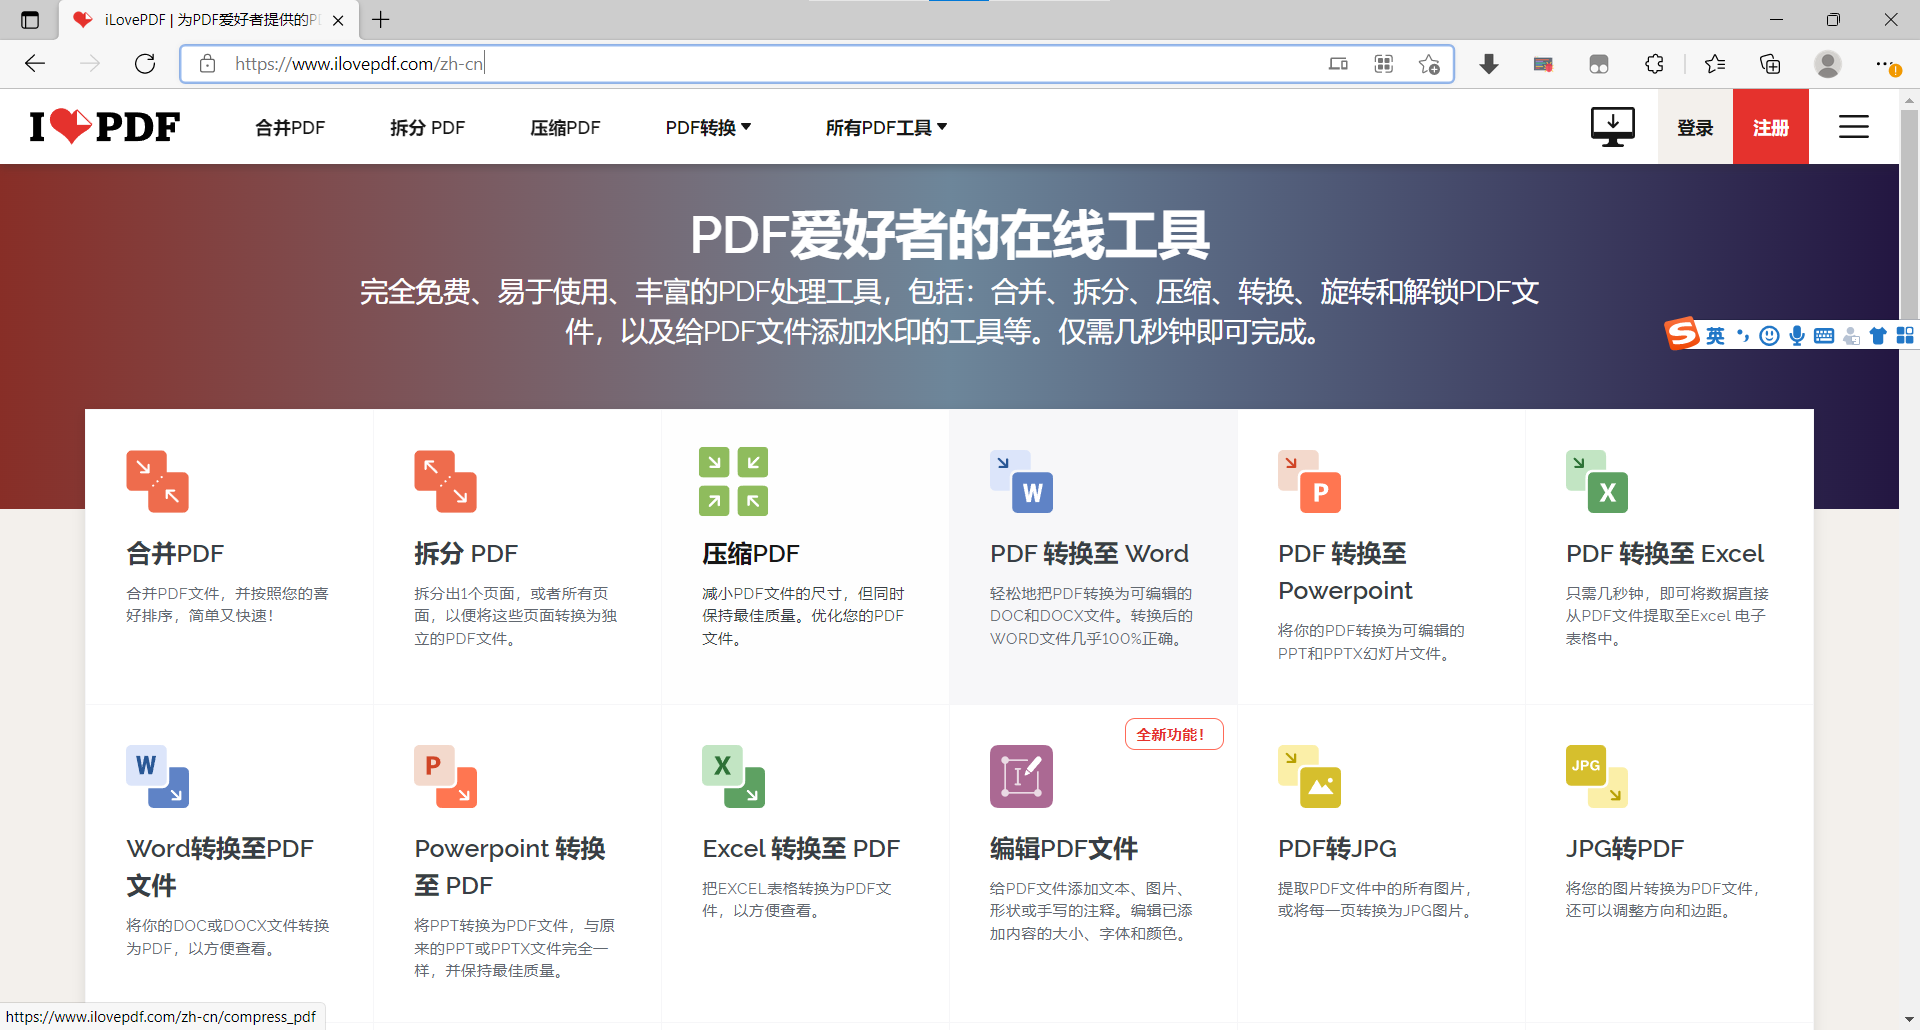Select 合并PDF in top navigation

click(x=290, y=127)
